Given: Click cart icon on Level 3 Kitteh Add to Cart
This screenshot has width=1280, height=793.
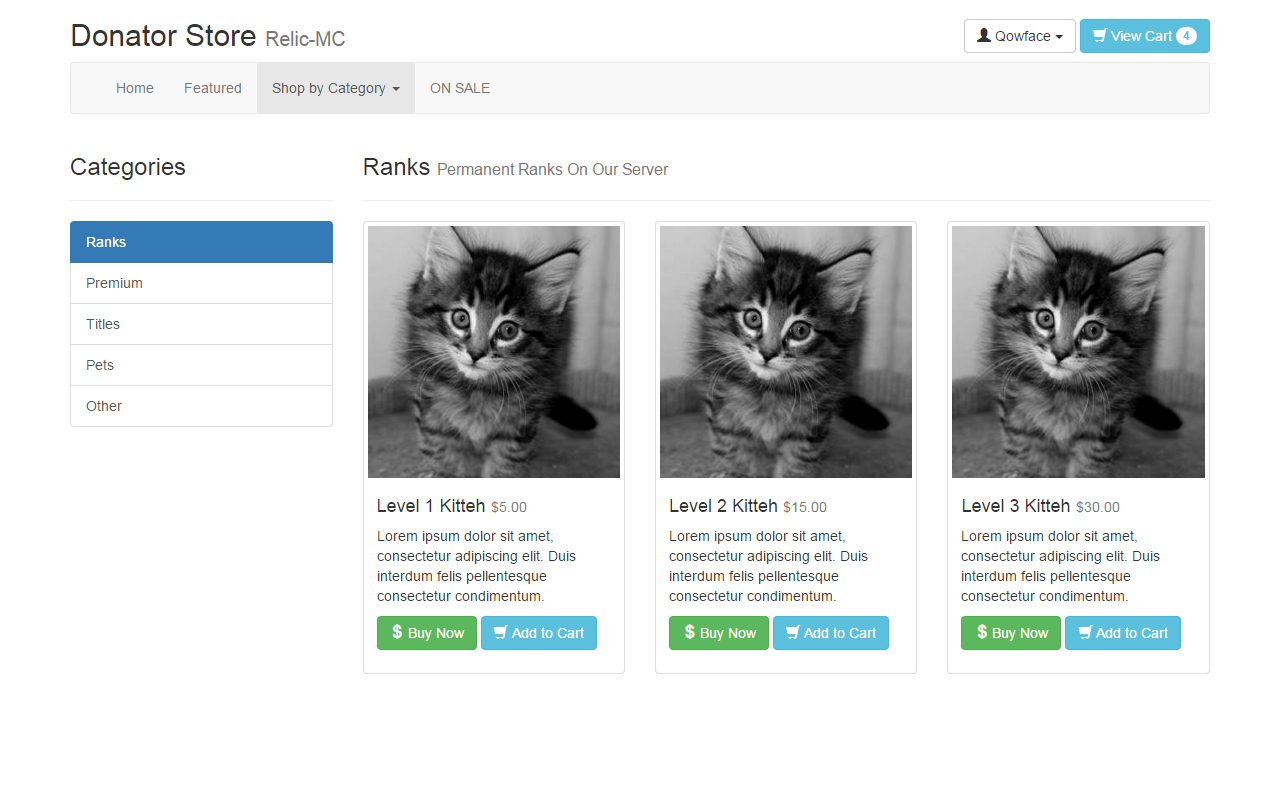Looking at the screenshot, I should [x=1085, y=633].
